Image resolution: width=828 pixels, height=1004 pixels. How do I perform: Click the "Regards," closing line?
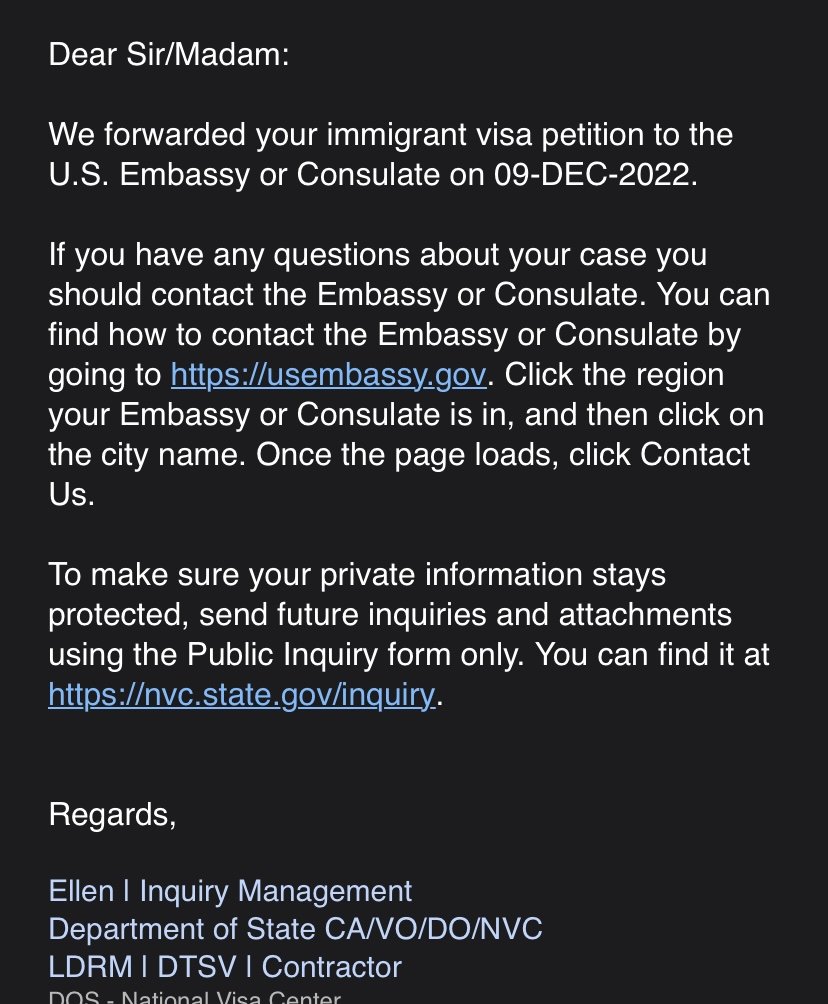click(112, 815)
